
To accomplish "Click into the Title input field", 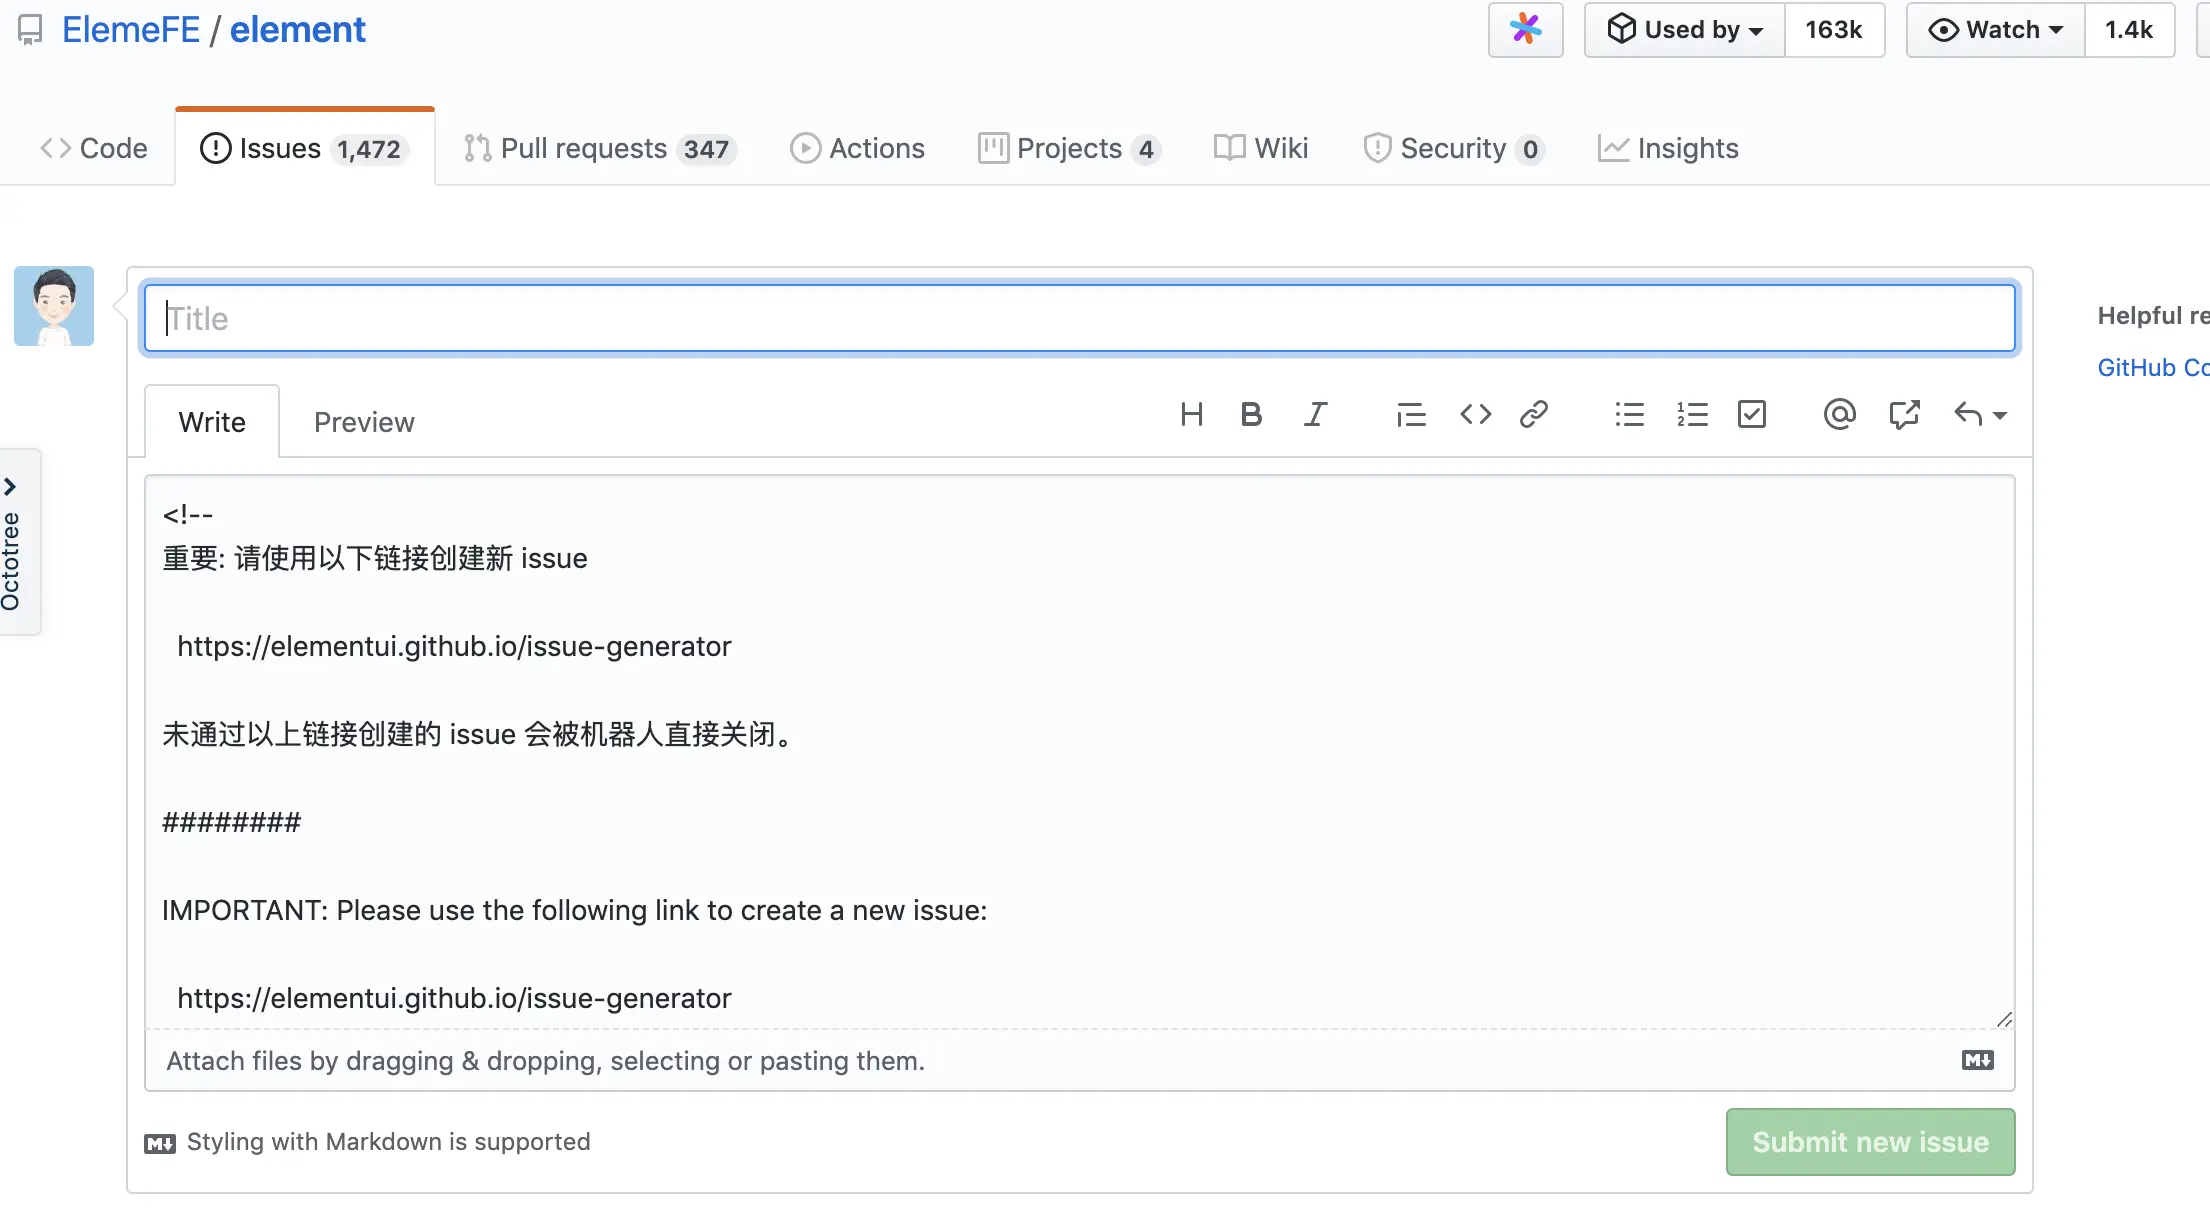I will [1080, 318].
